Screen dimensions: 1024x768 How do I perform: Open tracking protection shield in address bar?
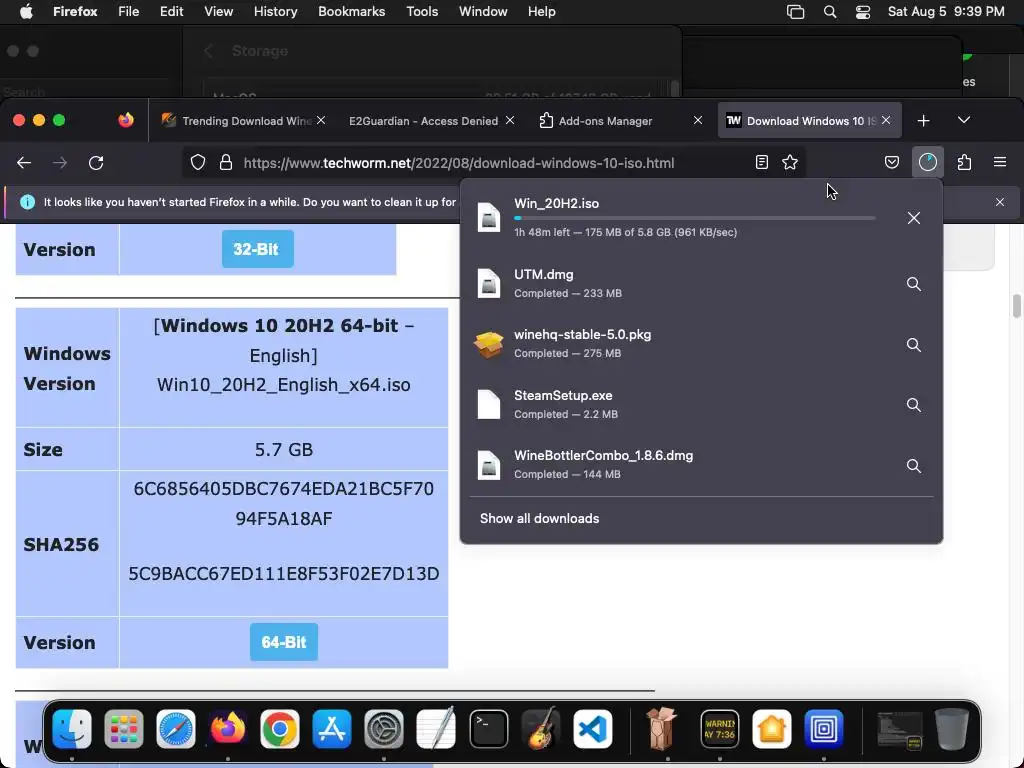(x=198, y=163)
